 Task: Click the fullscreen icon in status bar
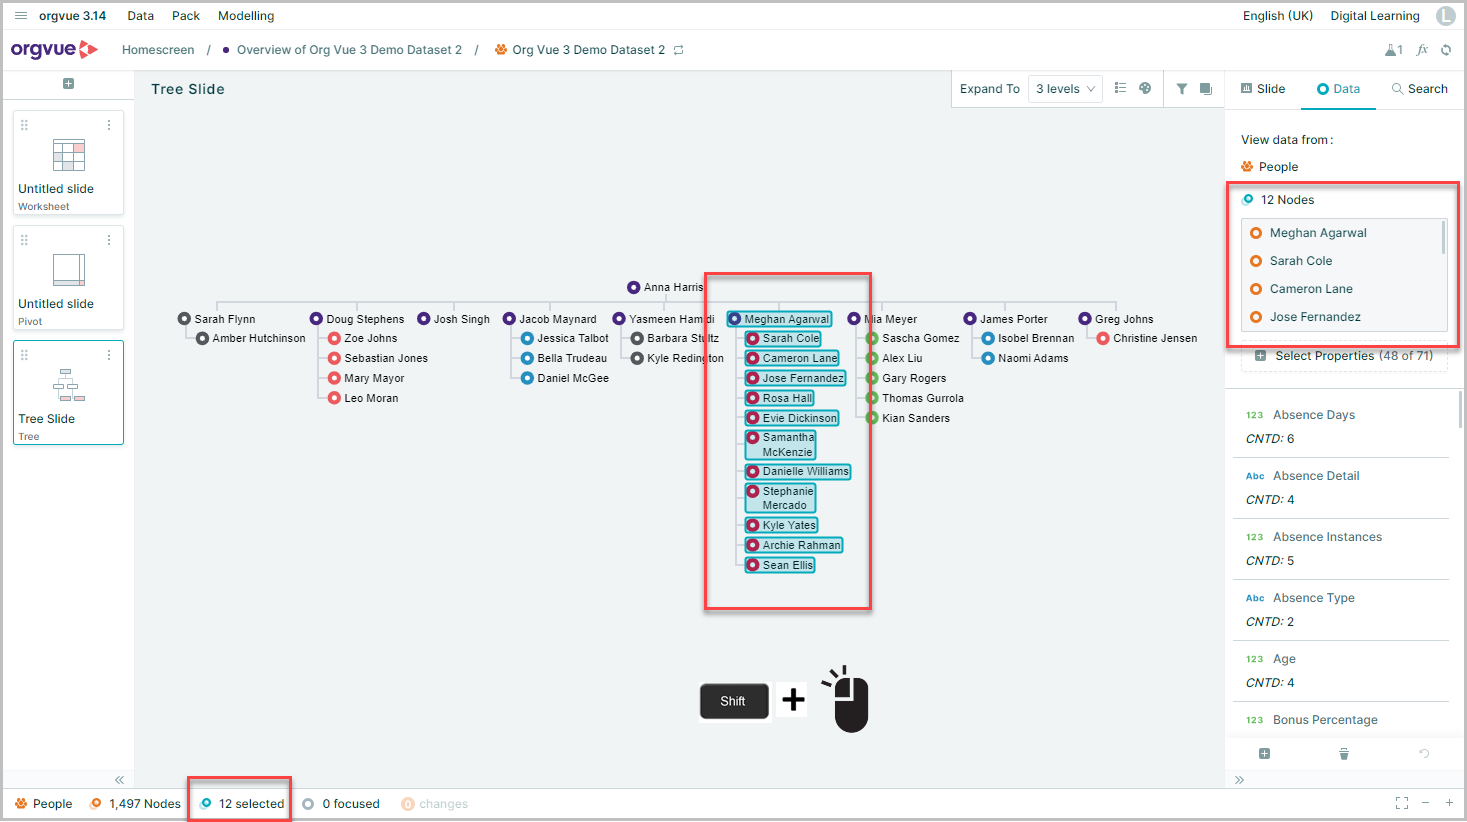[x=1402, y=803]
